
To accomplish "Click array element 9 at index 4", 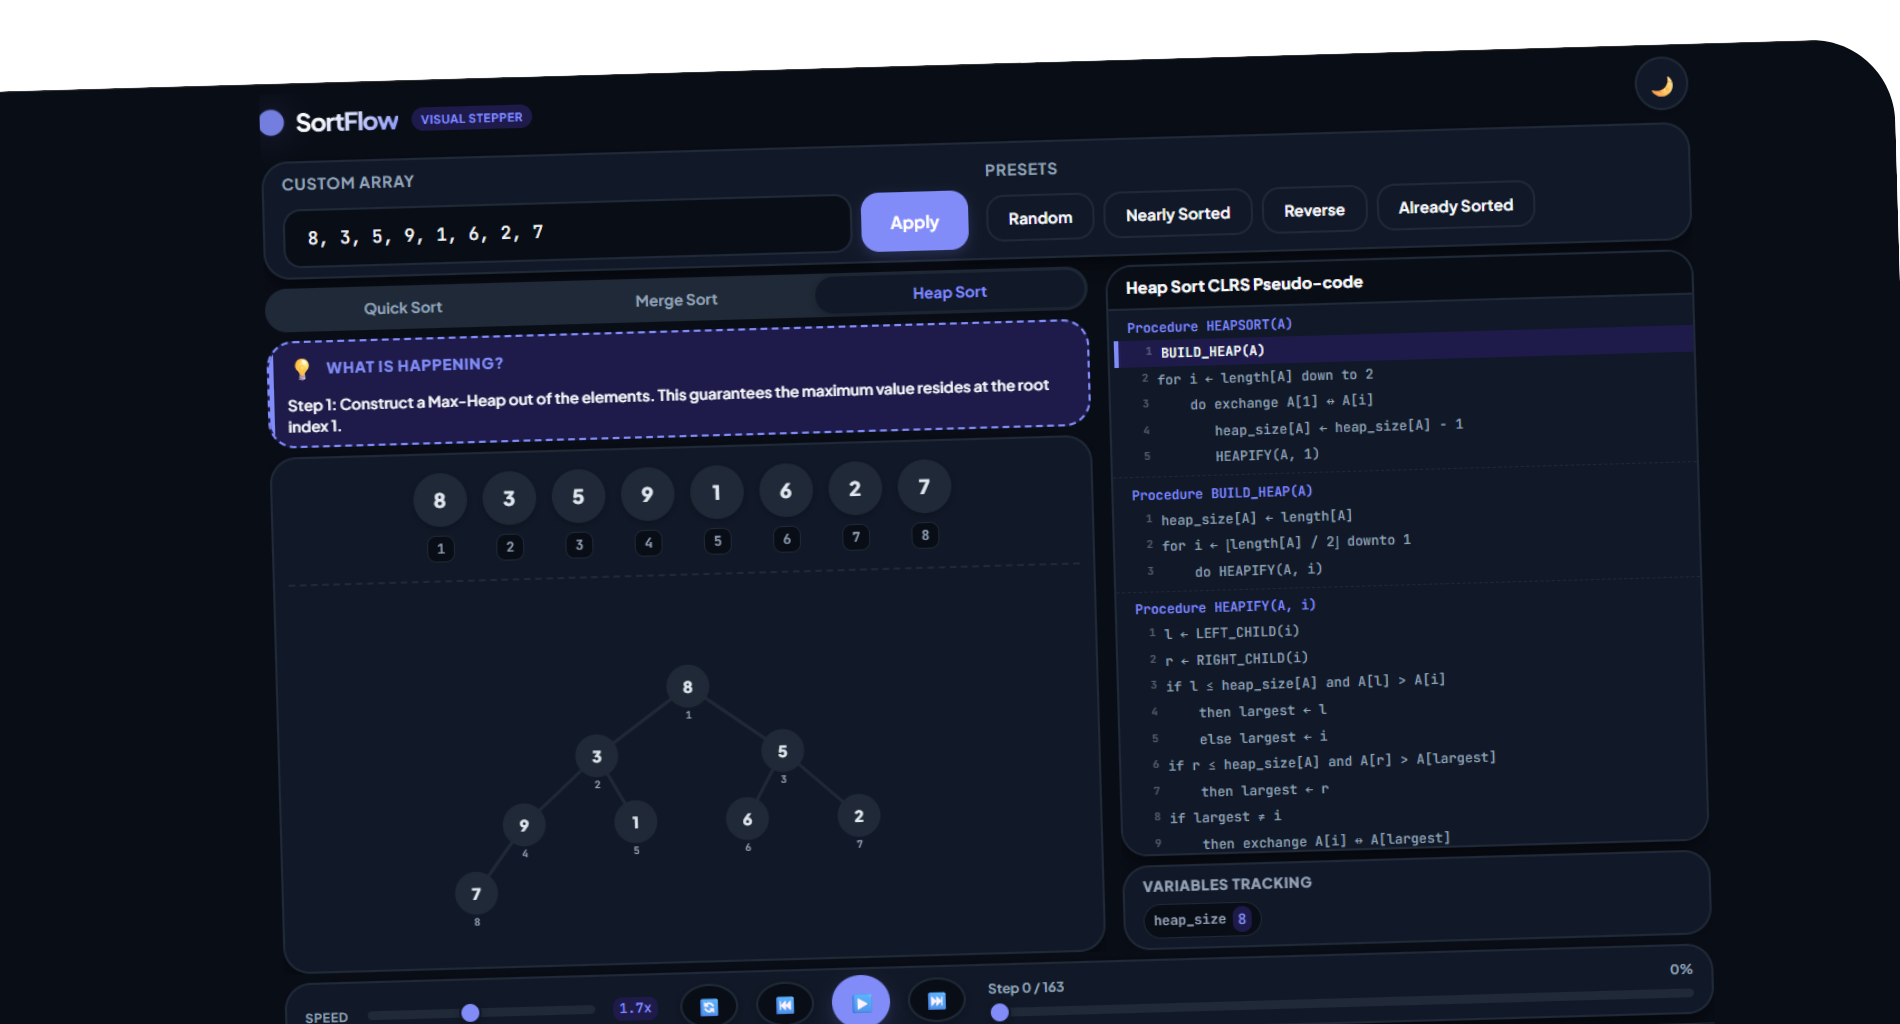I will (647, 494).
